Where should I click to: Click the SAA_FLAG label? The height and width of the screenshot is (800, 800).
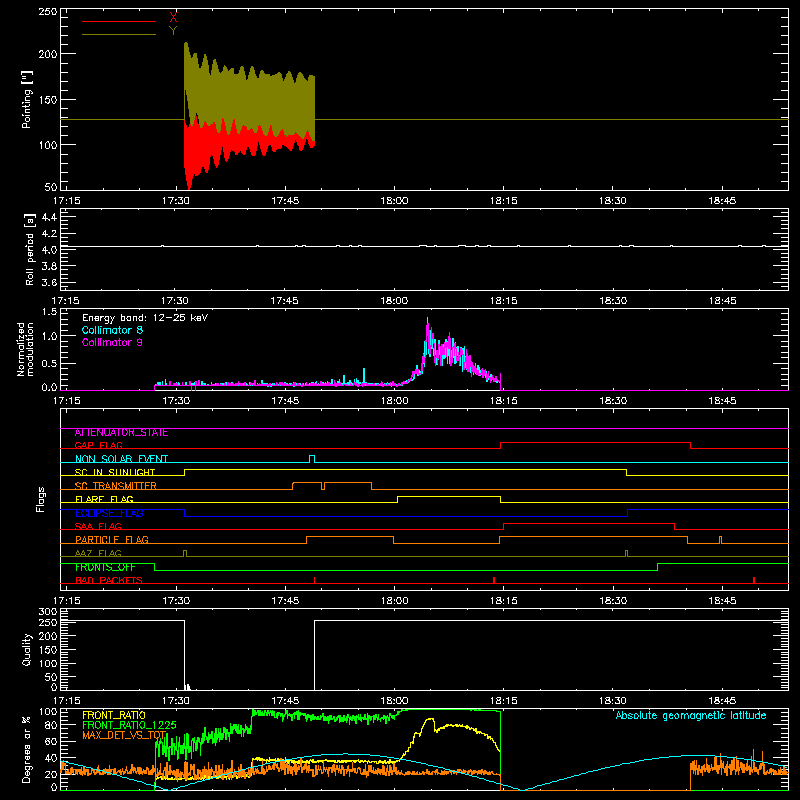point(98,526)
